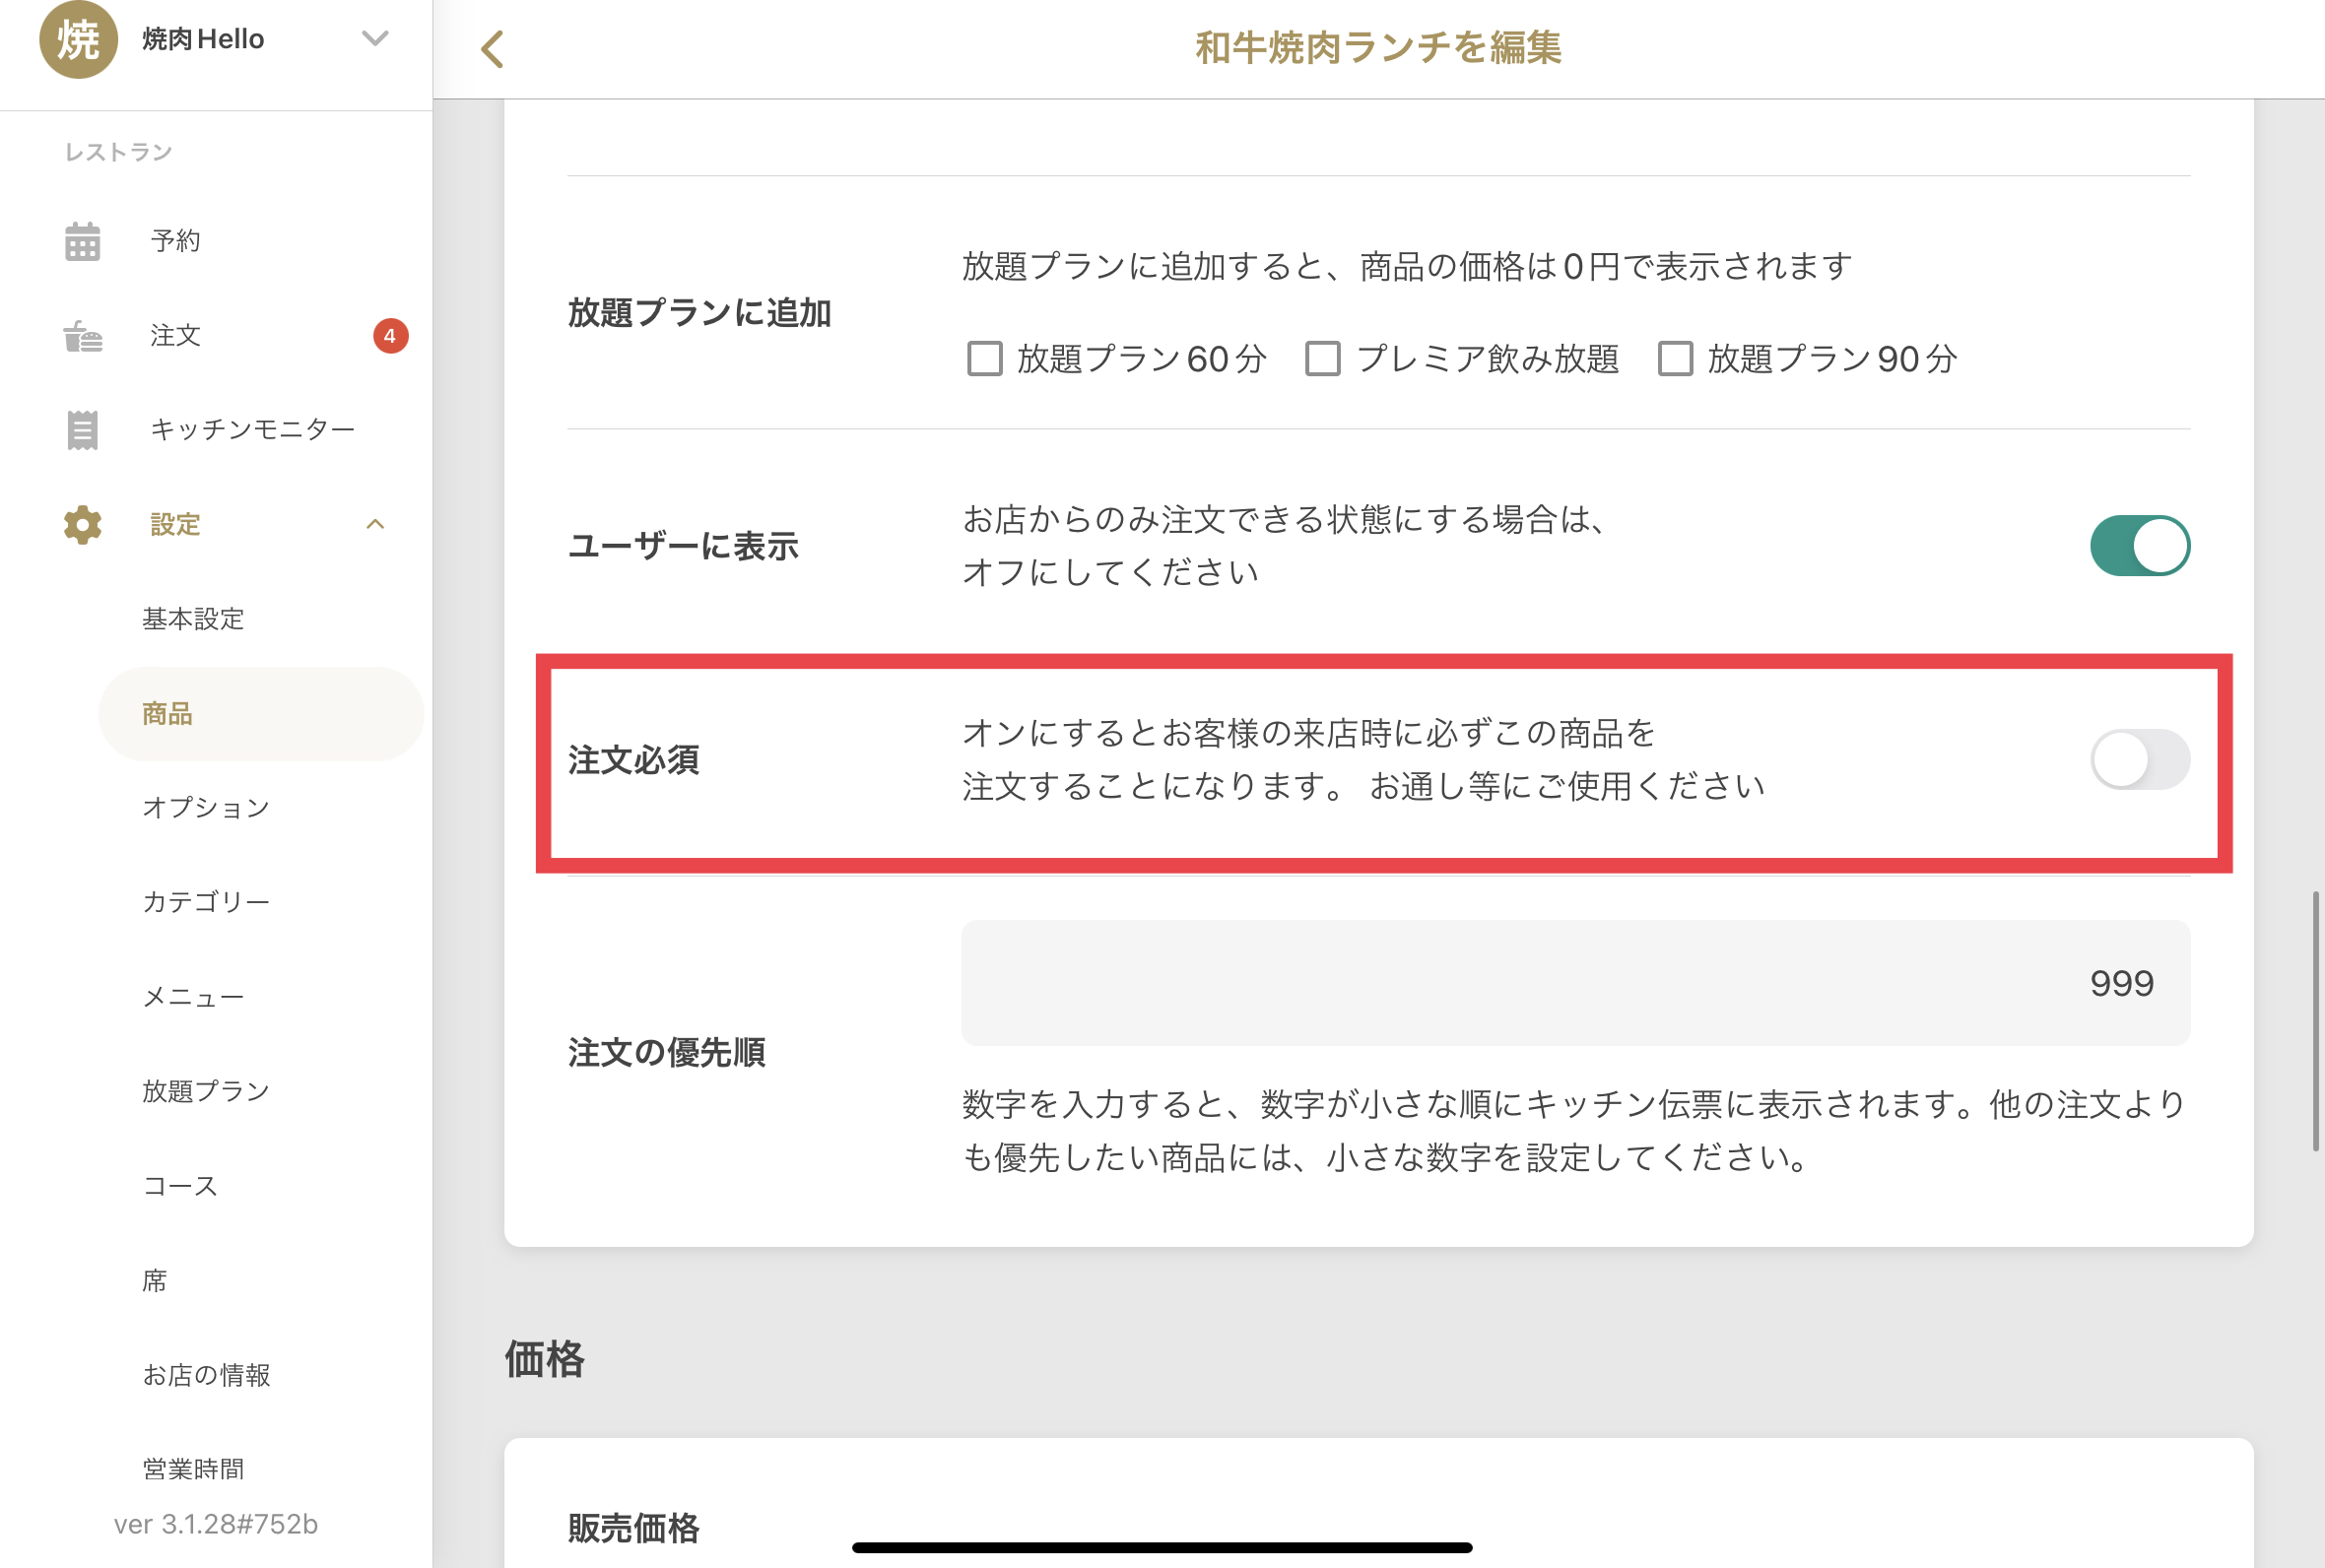The width and height of the screenshot is (2325, 1568).
Task: Open the カテゴリー submenu item
Action: 206,902
